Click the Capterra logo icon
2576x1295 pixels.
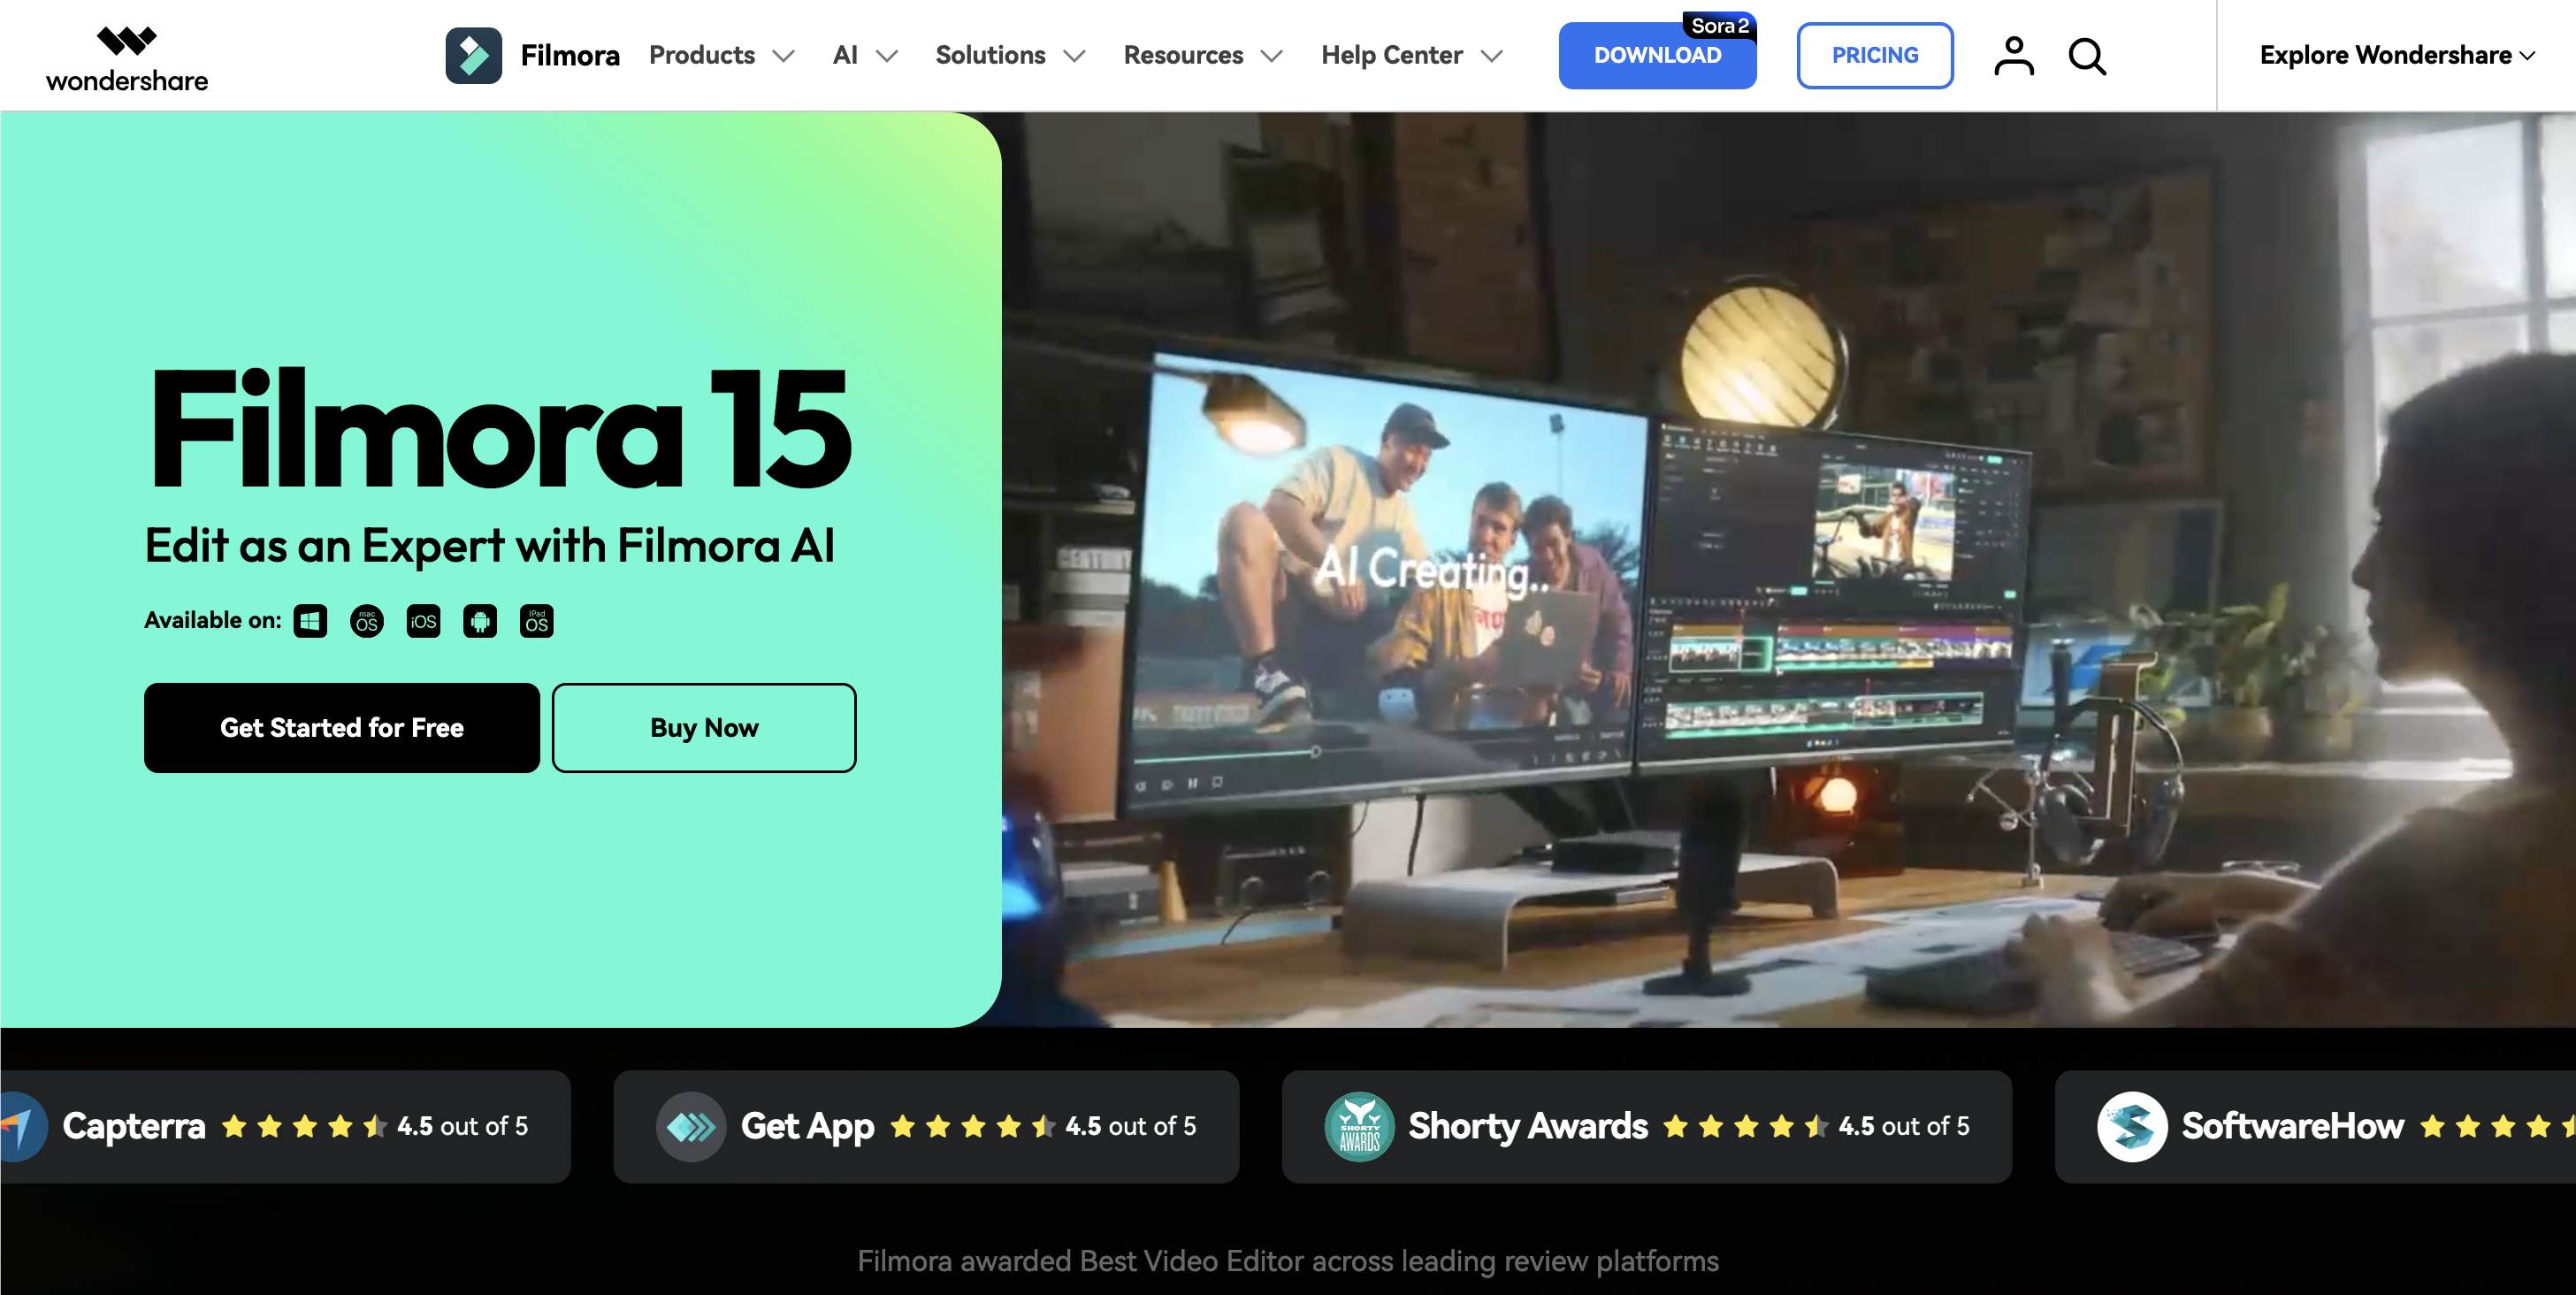[x=22, y=1127]
